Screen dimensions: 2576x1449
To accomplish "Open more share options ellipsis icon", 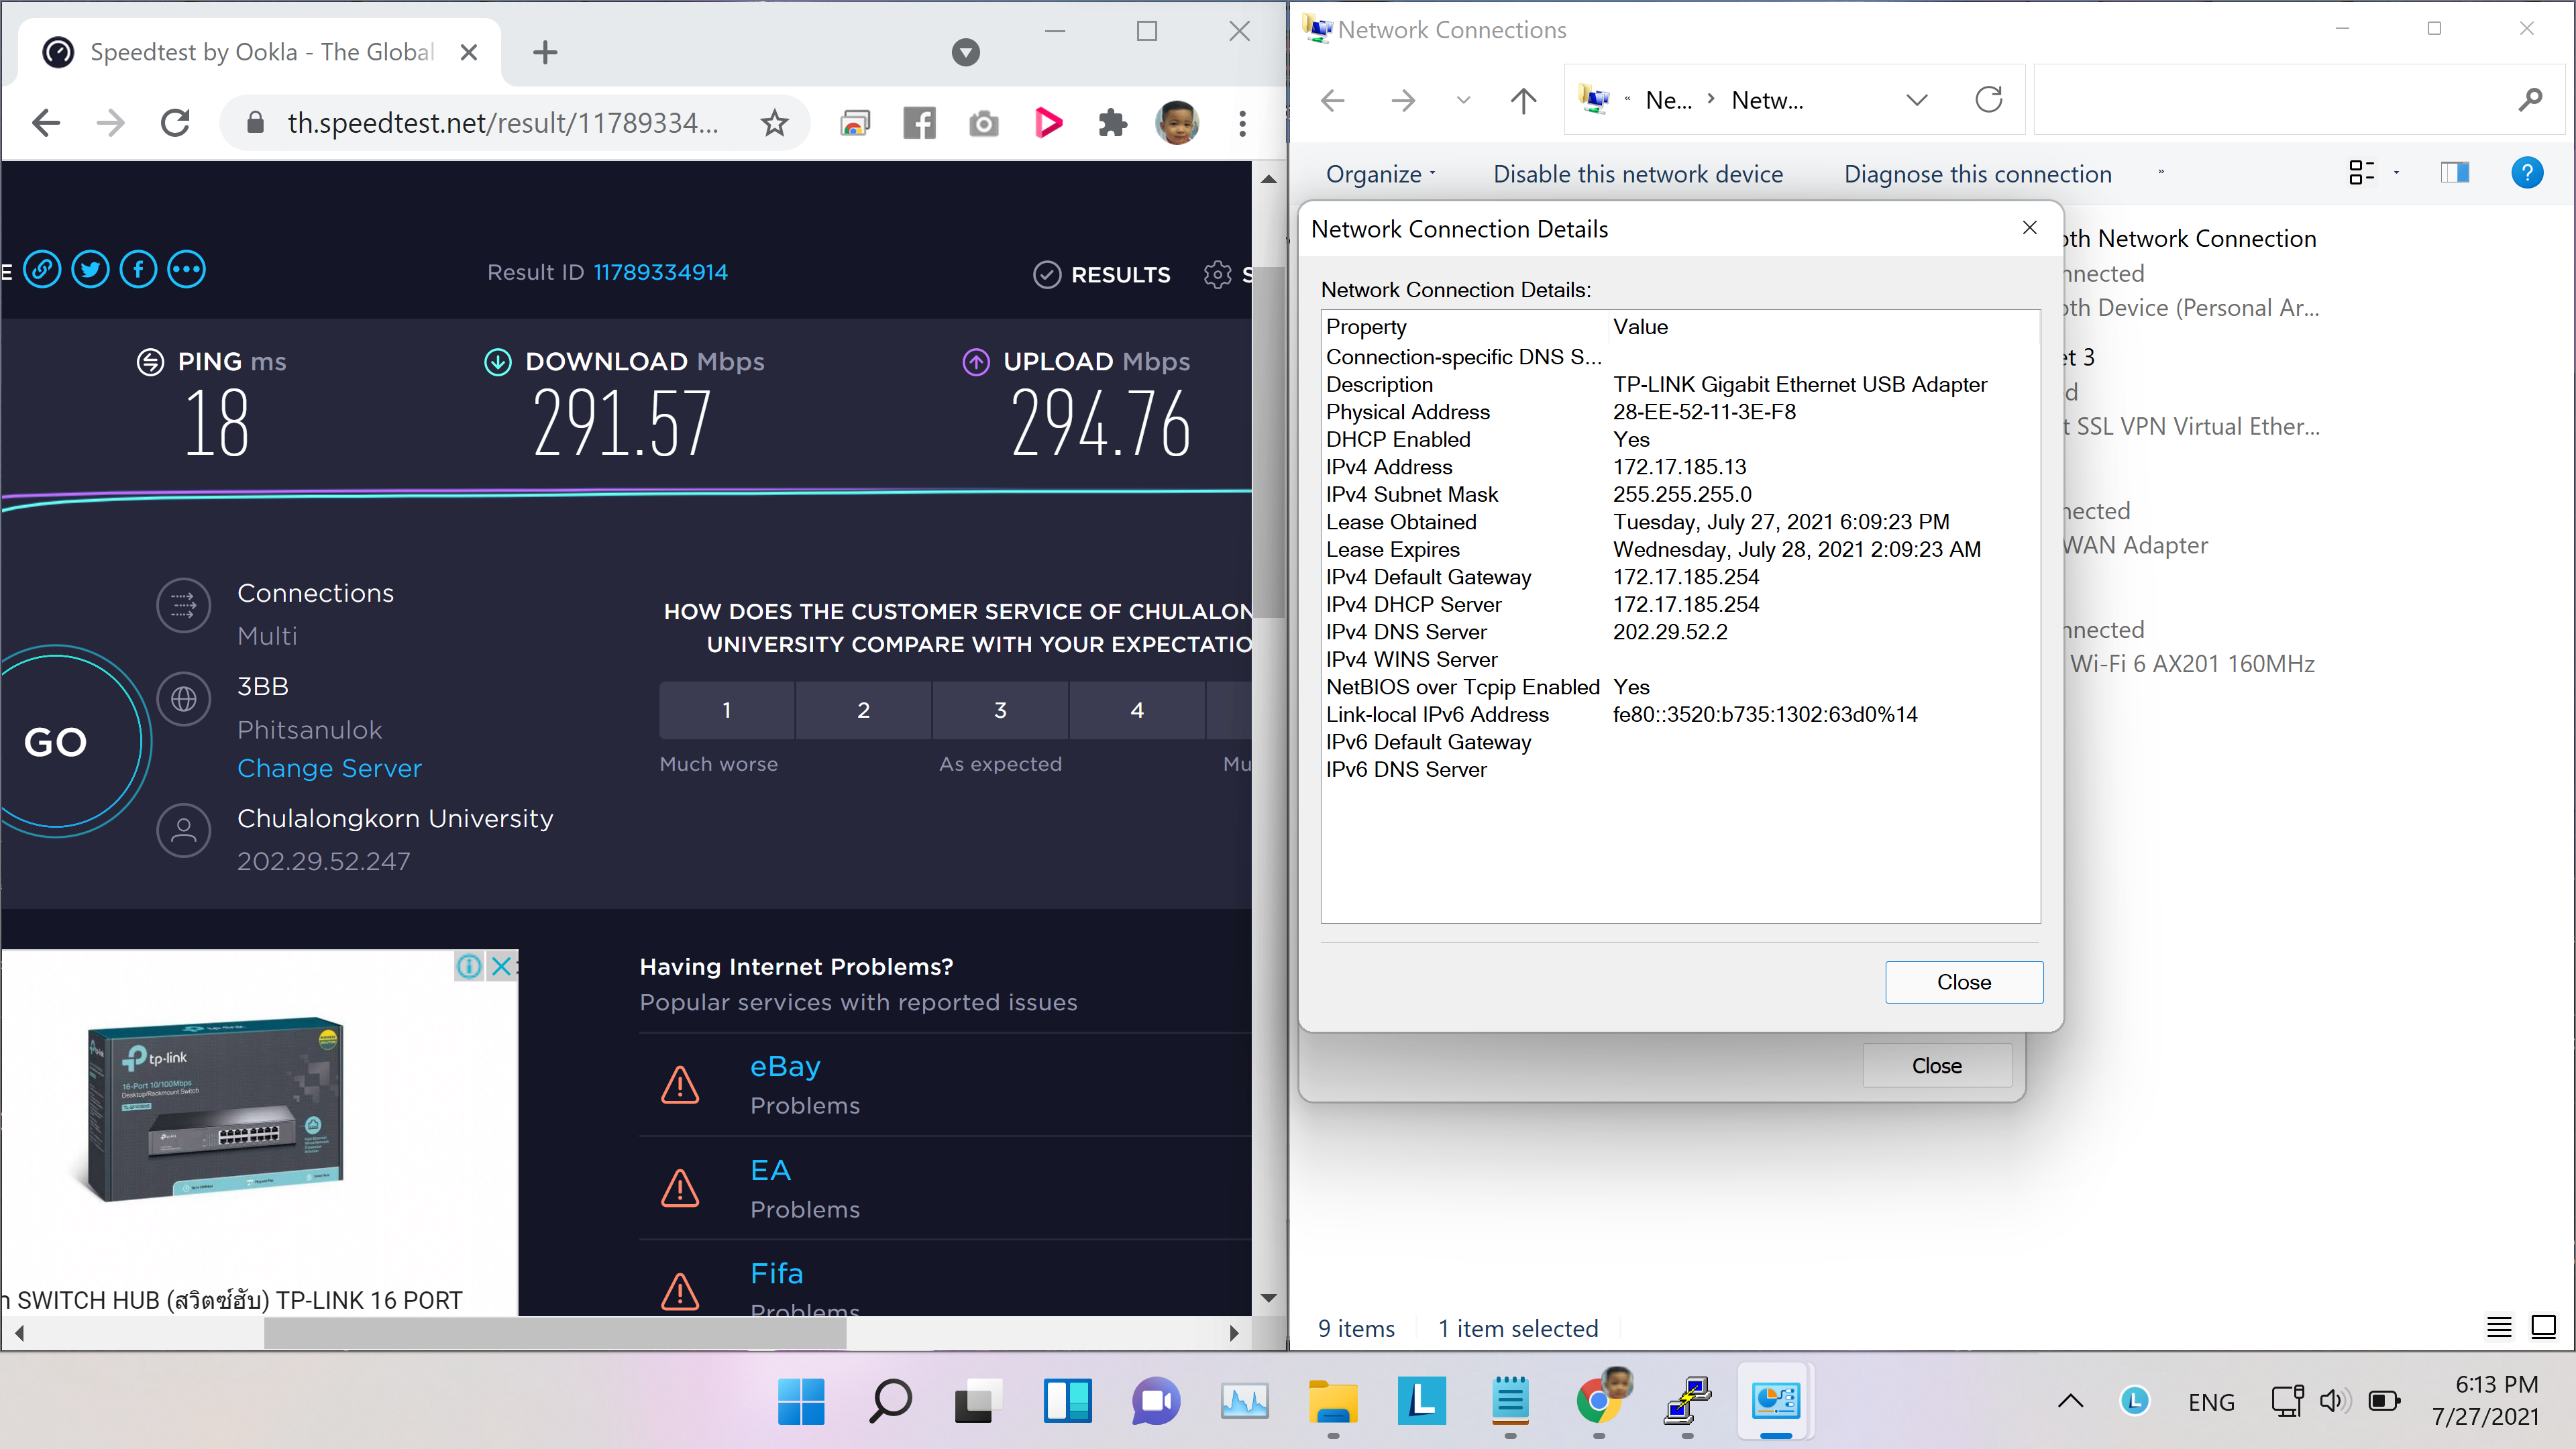I will click(186, 269).
